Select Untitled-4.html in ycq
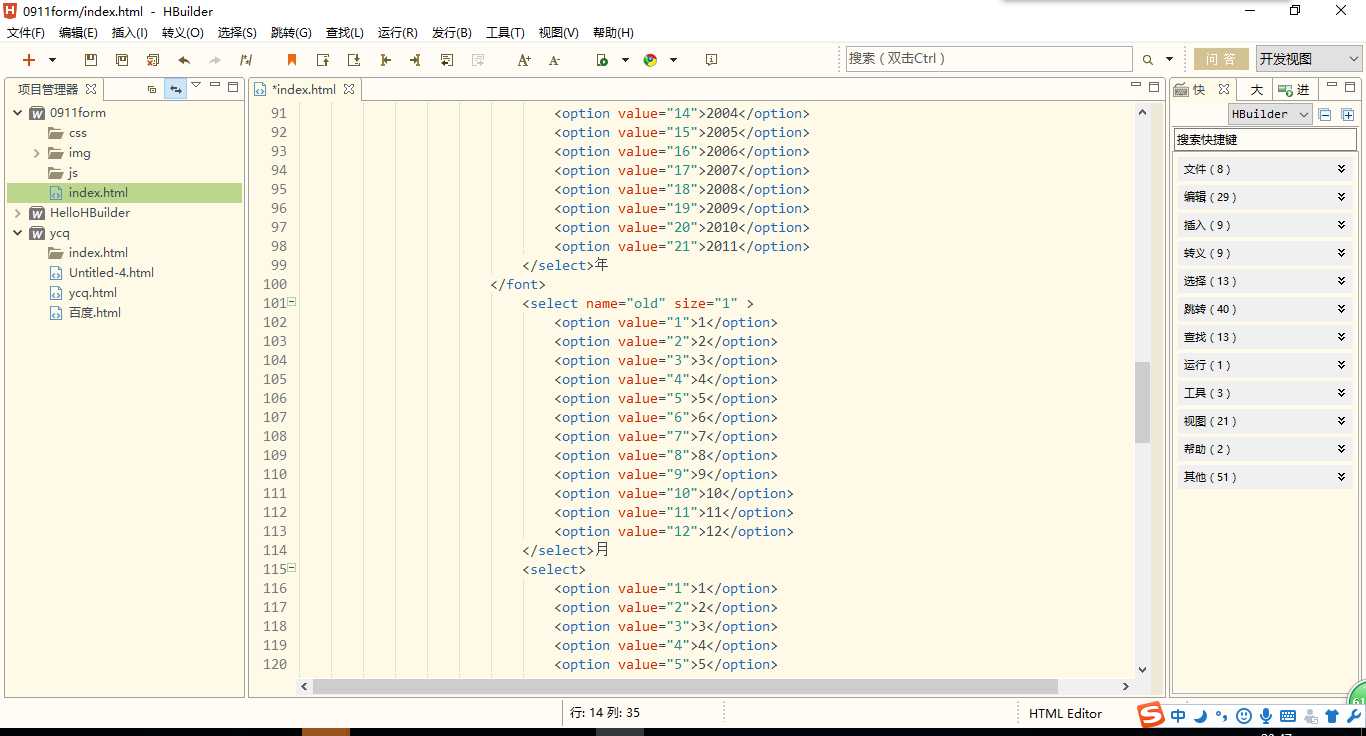The image size is (1366, 736). (x=111, y=273)
